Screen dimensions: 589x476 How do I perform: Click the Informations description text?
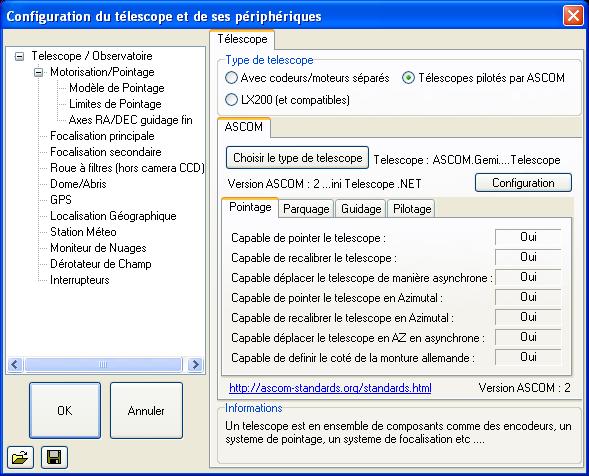(398, 432)
